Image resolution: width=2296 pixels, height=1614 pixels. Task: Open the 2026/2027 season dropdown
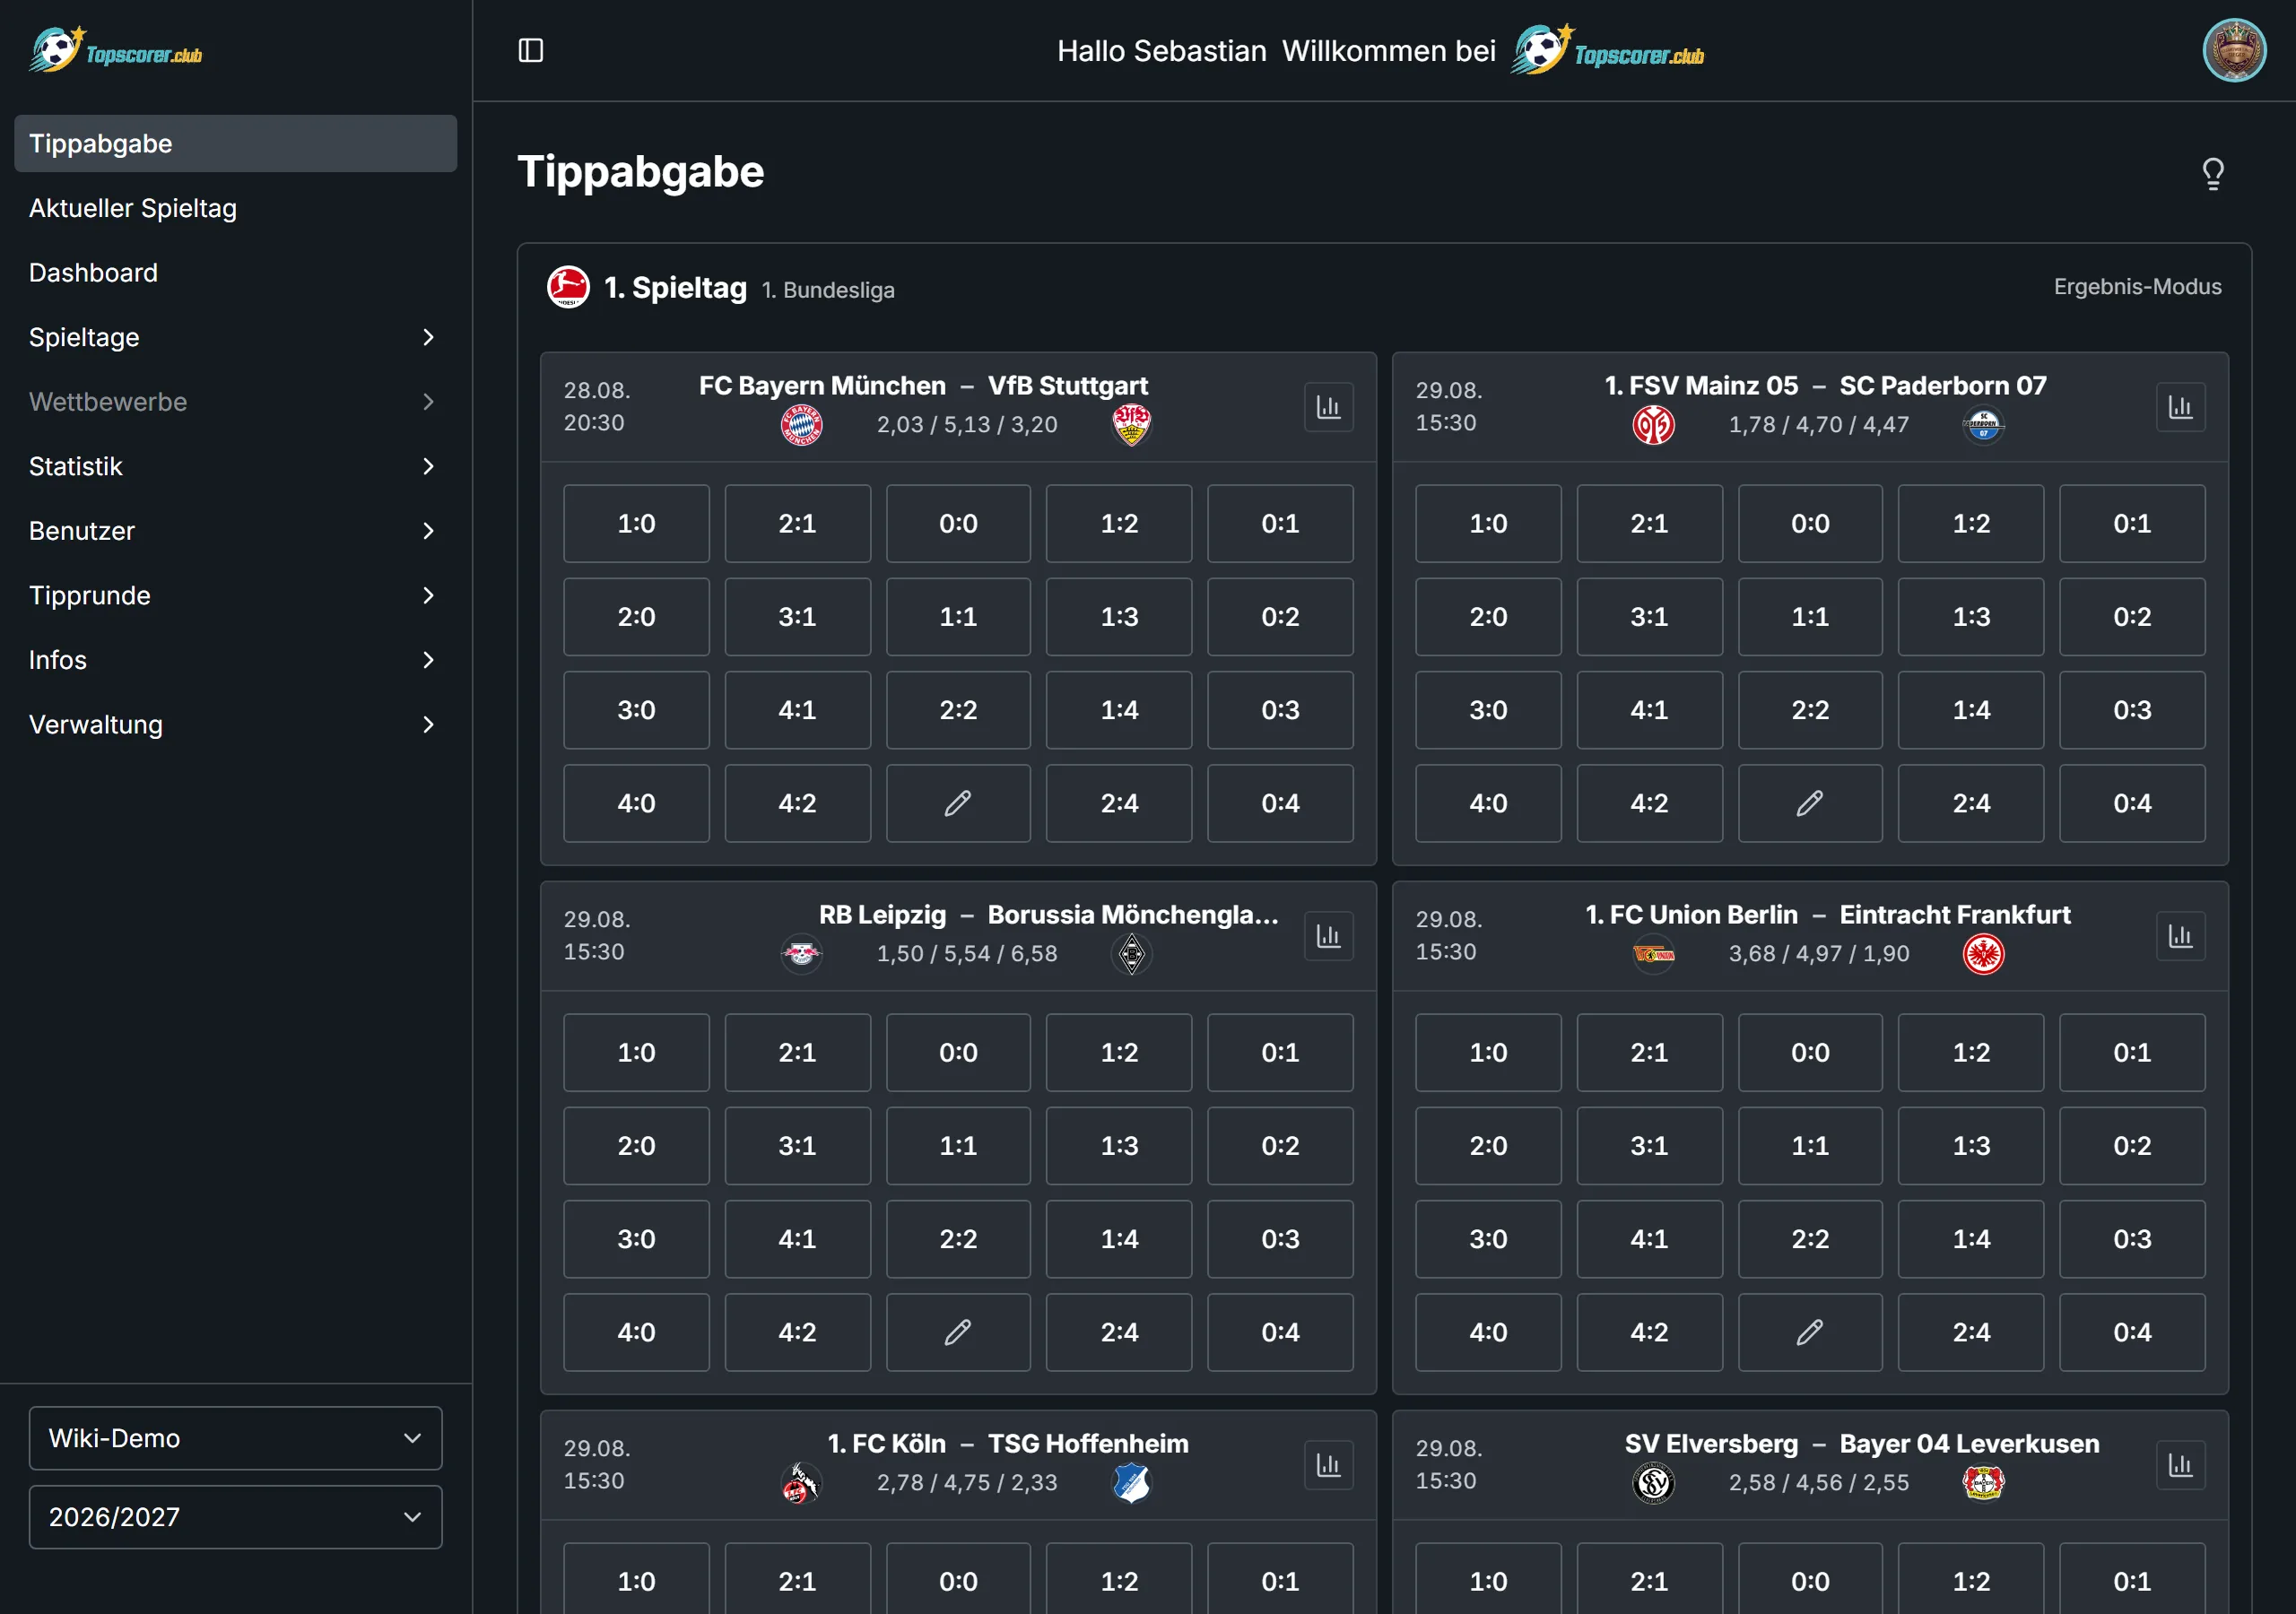pyautogui.click(x=235, y=1517)
